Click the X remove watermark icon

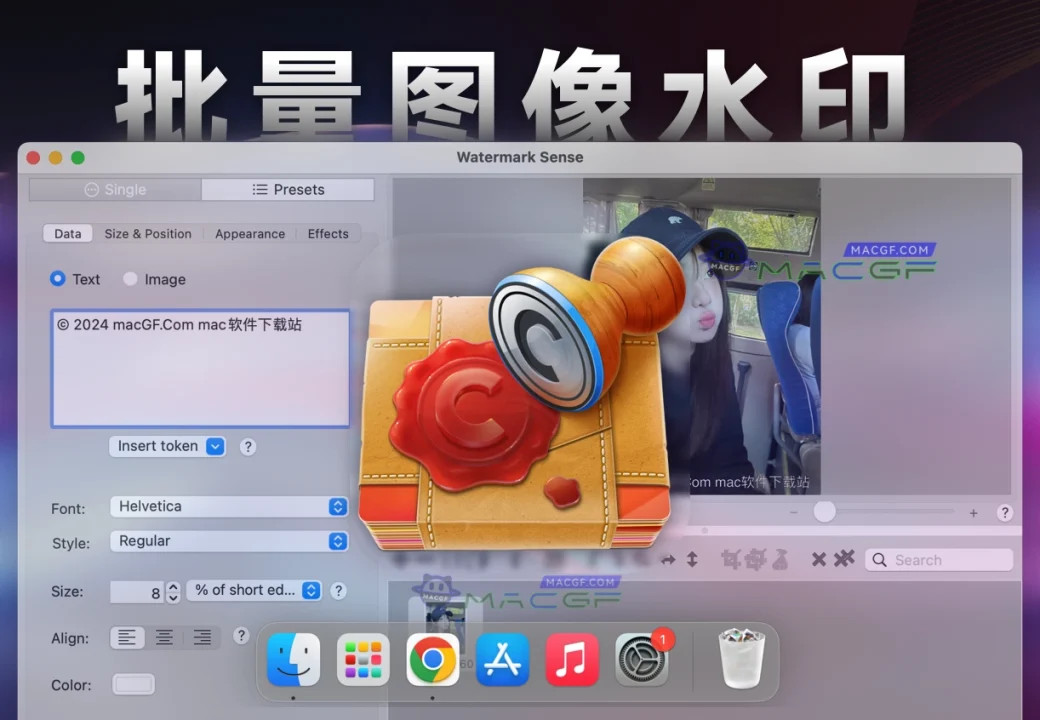pyautogui.click(x=817, y=560)
